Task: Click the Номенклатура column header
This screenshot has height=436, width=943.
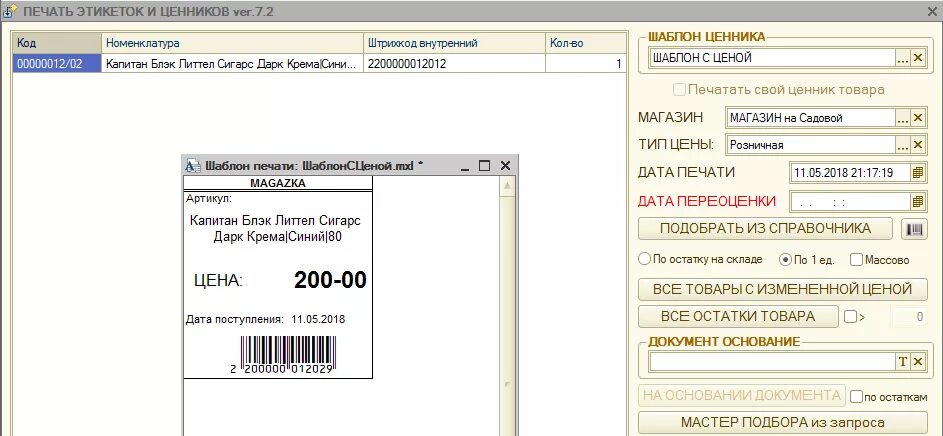Action: point(233,43)
